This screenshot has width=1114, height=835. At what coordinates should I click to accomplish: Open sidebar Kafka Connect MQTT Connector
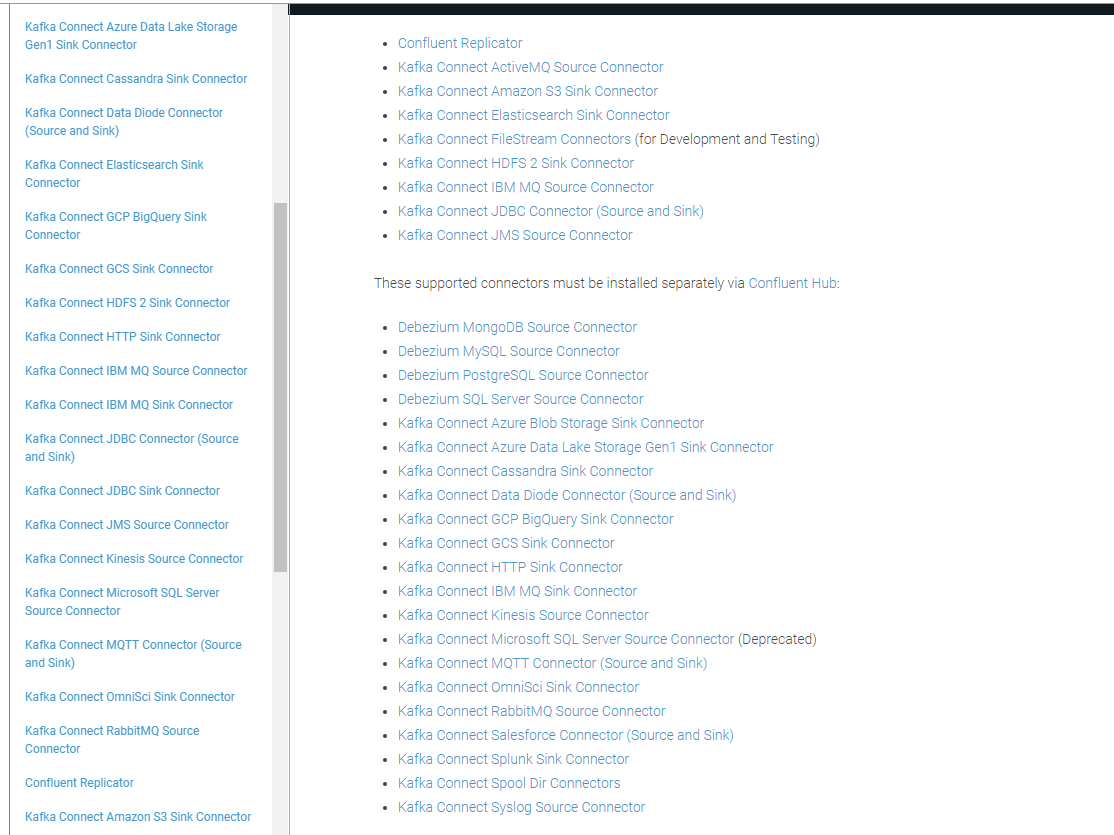tap(133, 654)
